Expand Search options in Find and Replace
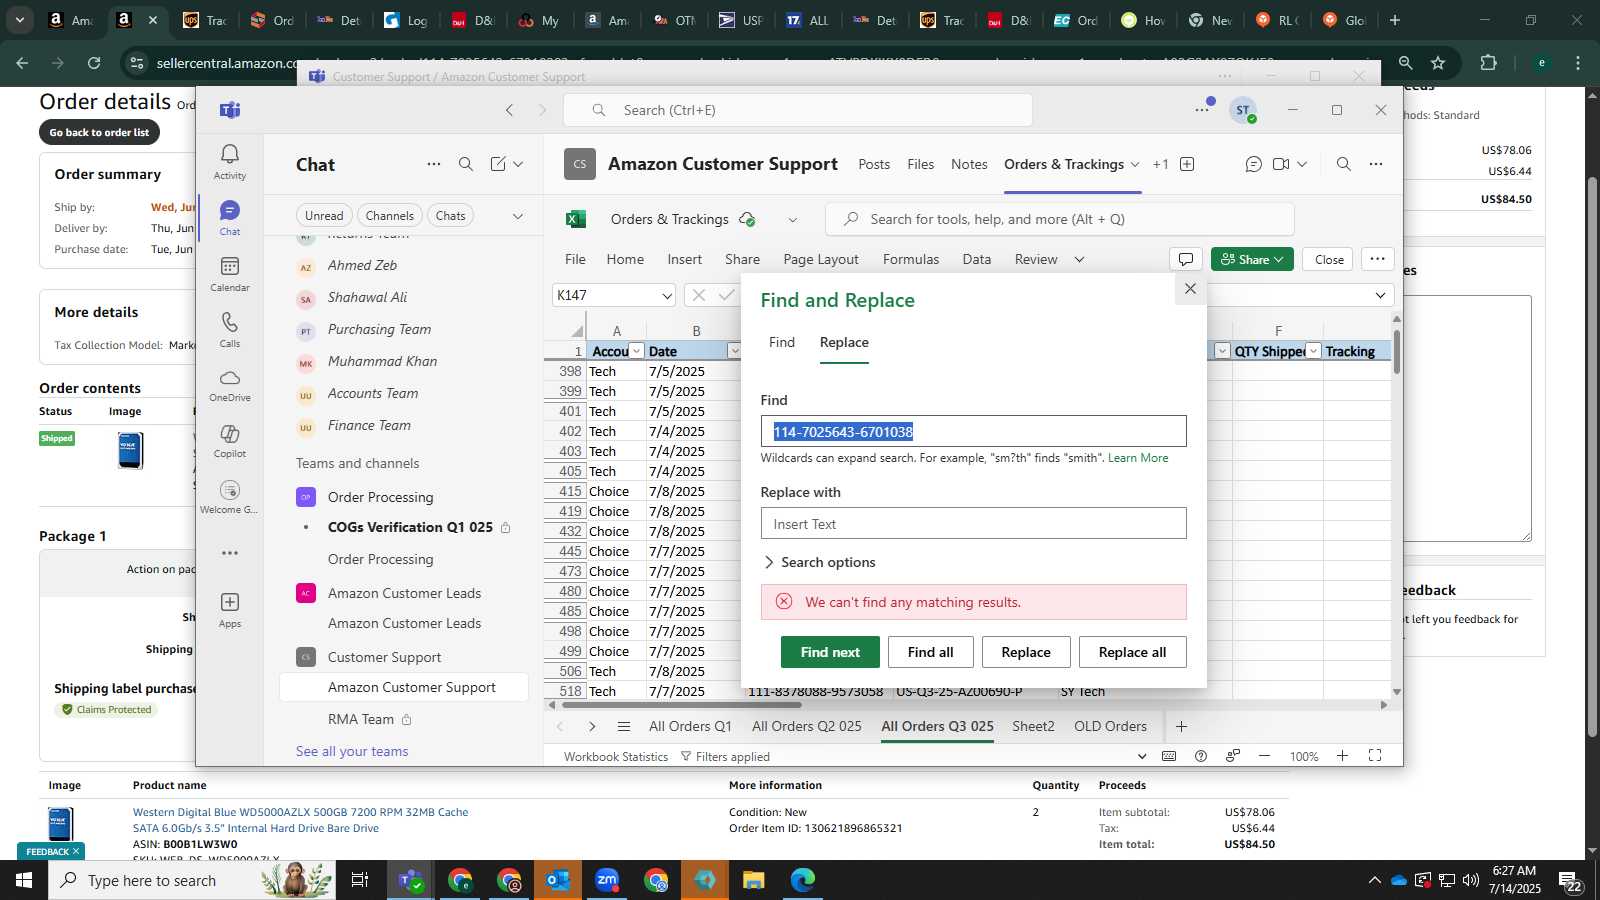Image resolution: width=1600 pixels, height=900 pixels. click(x=819, y=562)
